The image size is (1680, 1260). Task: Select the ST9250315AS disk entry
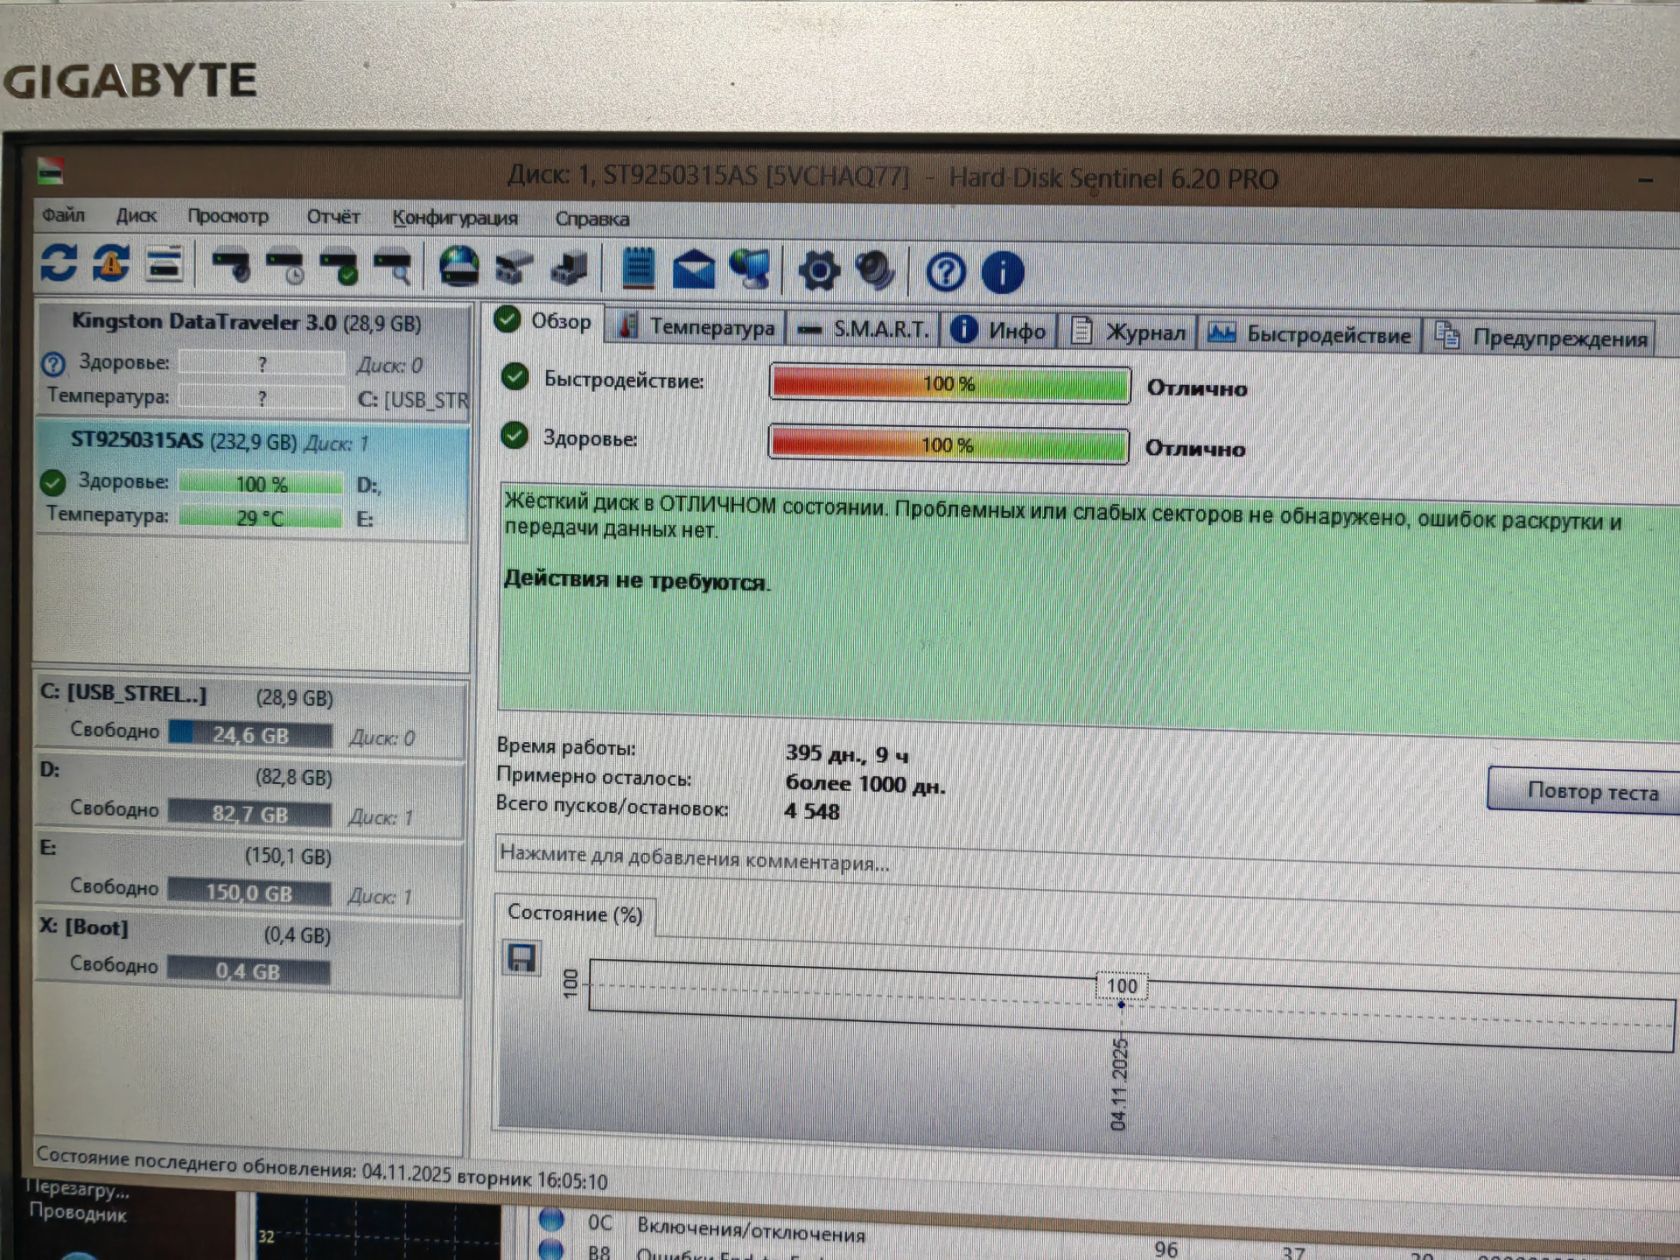tap(253, 481)
